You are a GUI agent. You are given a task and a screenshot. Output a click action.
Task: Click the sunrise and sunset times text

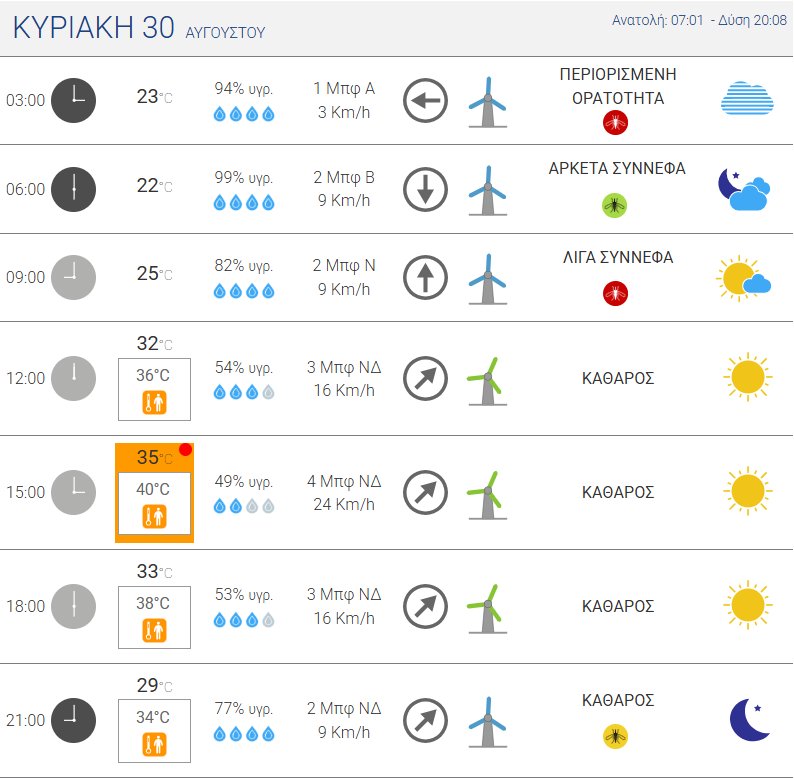point(699,20)
